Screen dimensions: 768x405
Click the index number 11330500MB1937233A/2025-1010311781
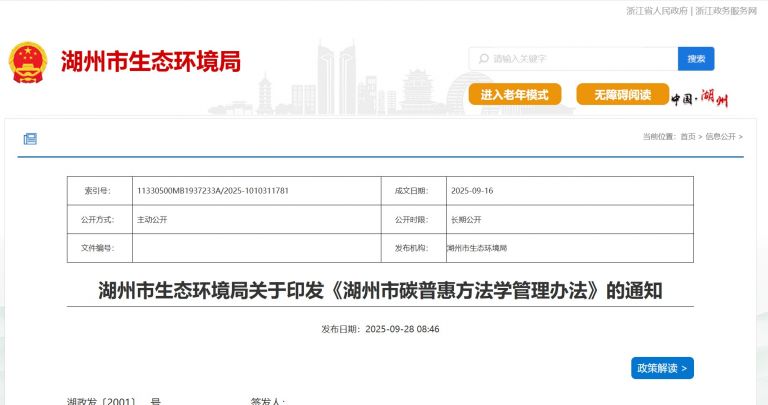[x=212, y=190]
